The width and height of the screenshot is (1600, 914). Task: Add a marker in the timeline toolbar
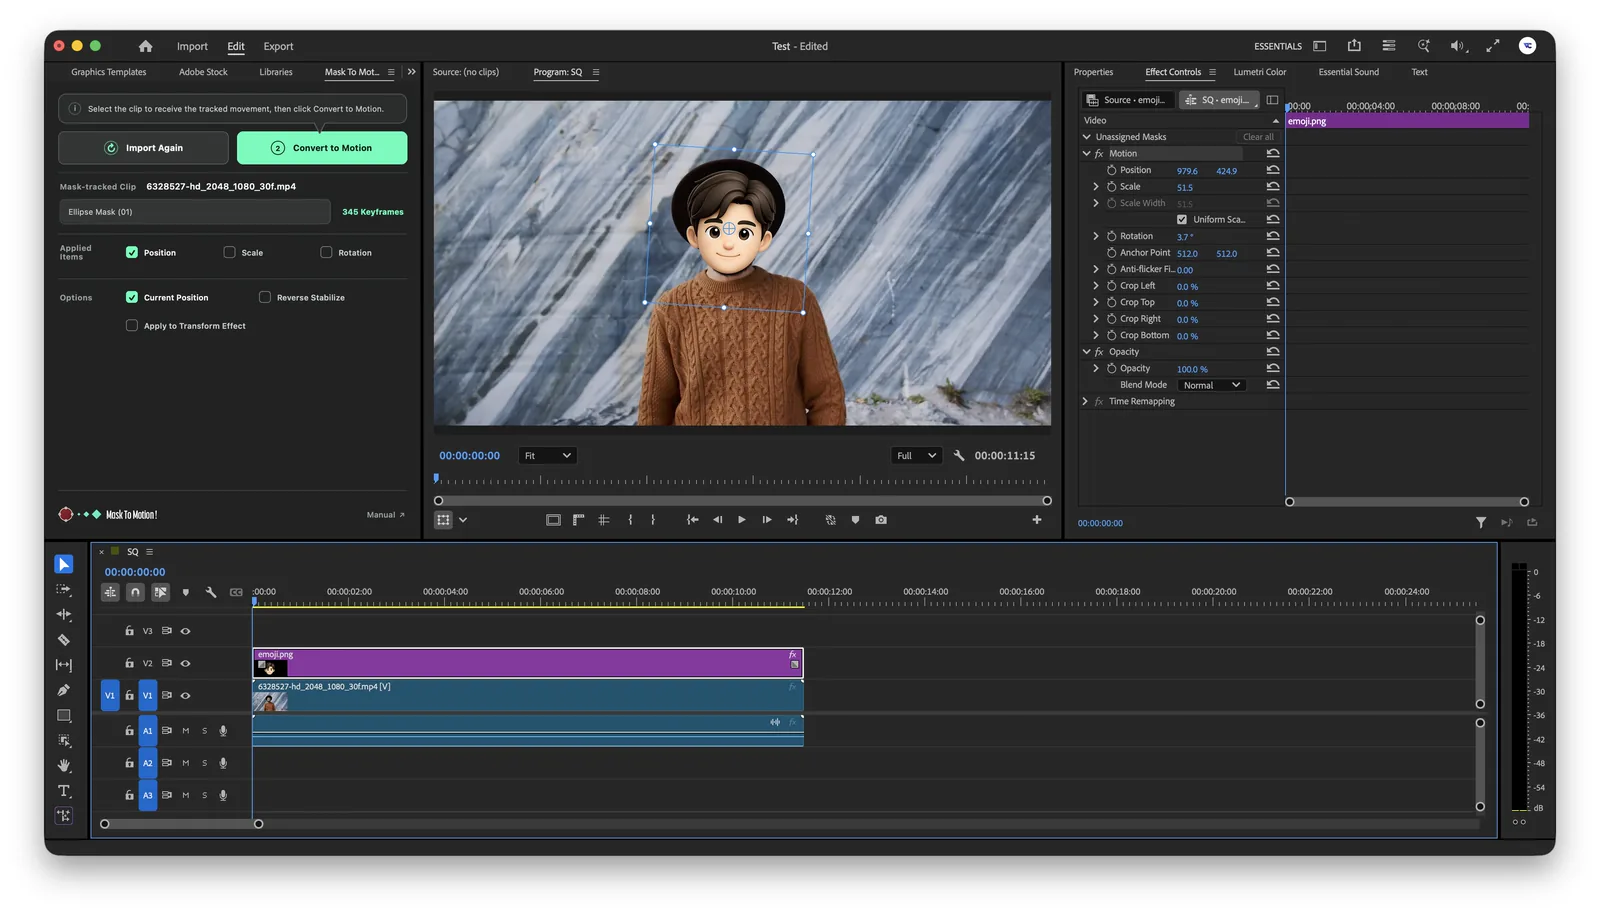point(186,592)
